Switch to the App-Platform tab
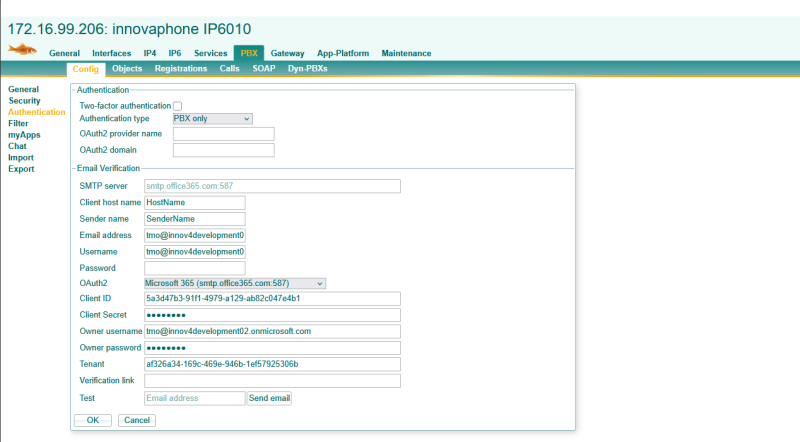Screen dimensions: 800x442 pos(343,53)
